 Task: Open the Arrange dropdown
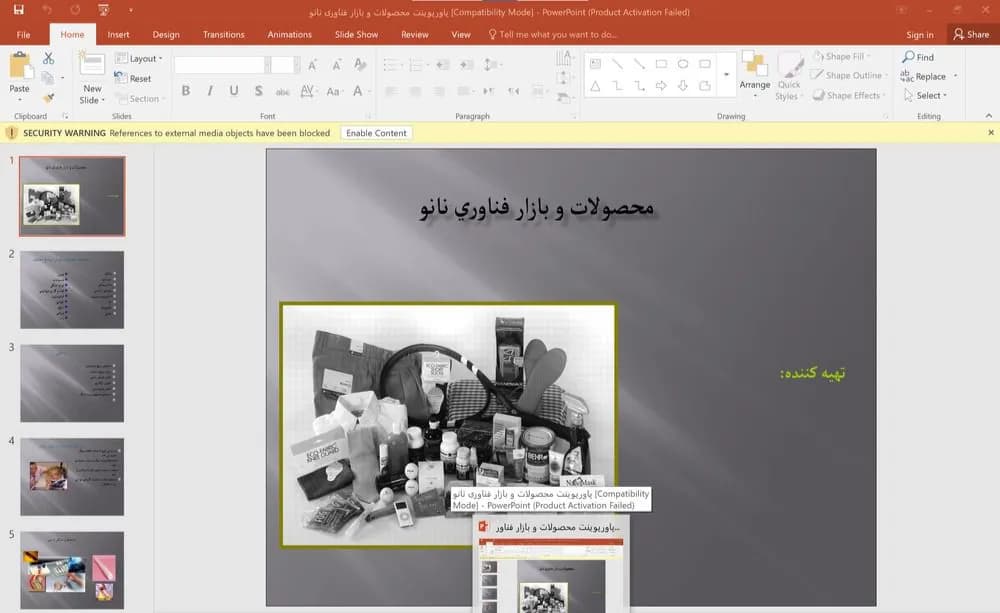[x=754, y=75]
